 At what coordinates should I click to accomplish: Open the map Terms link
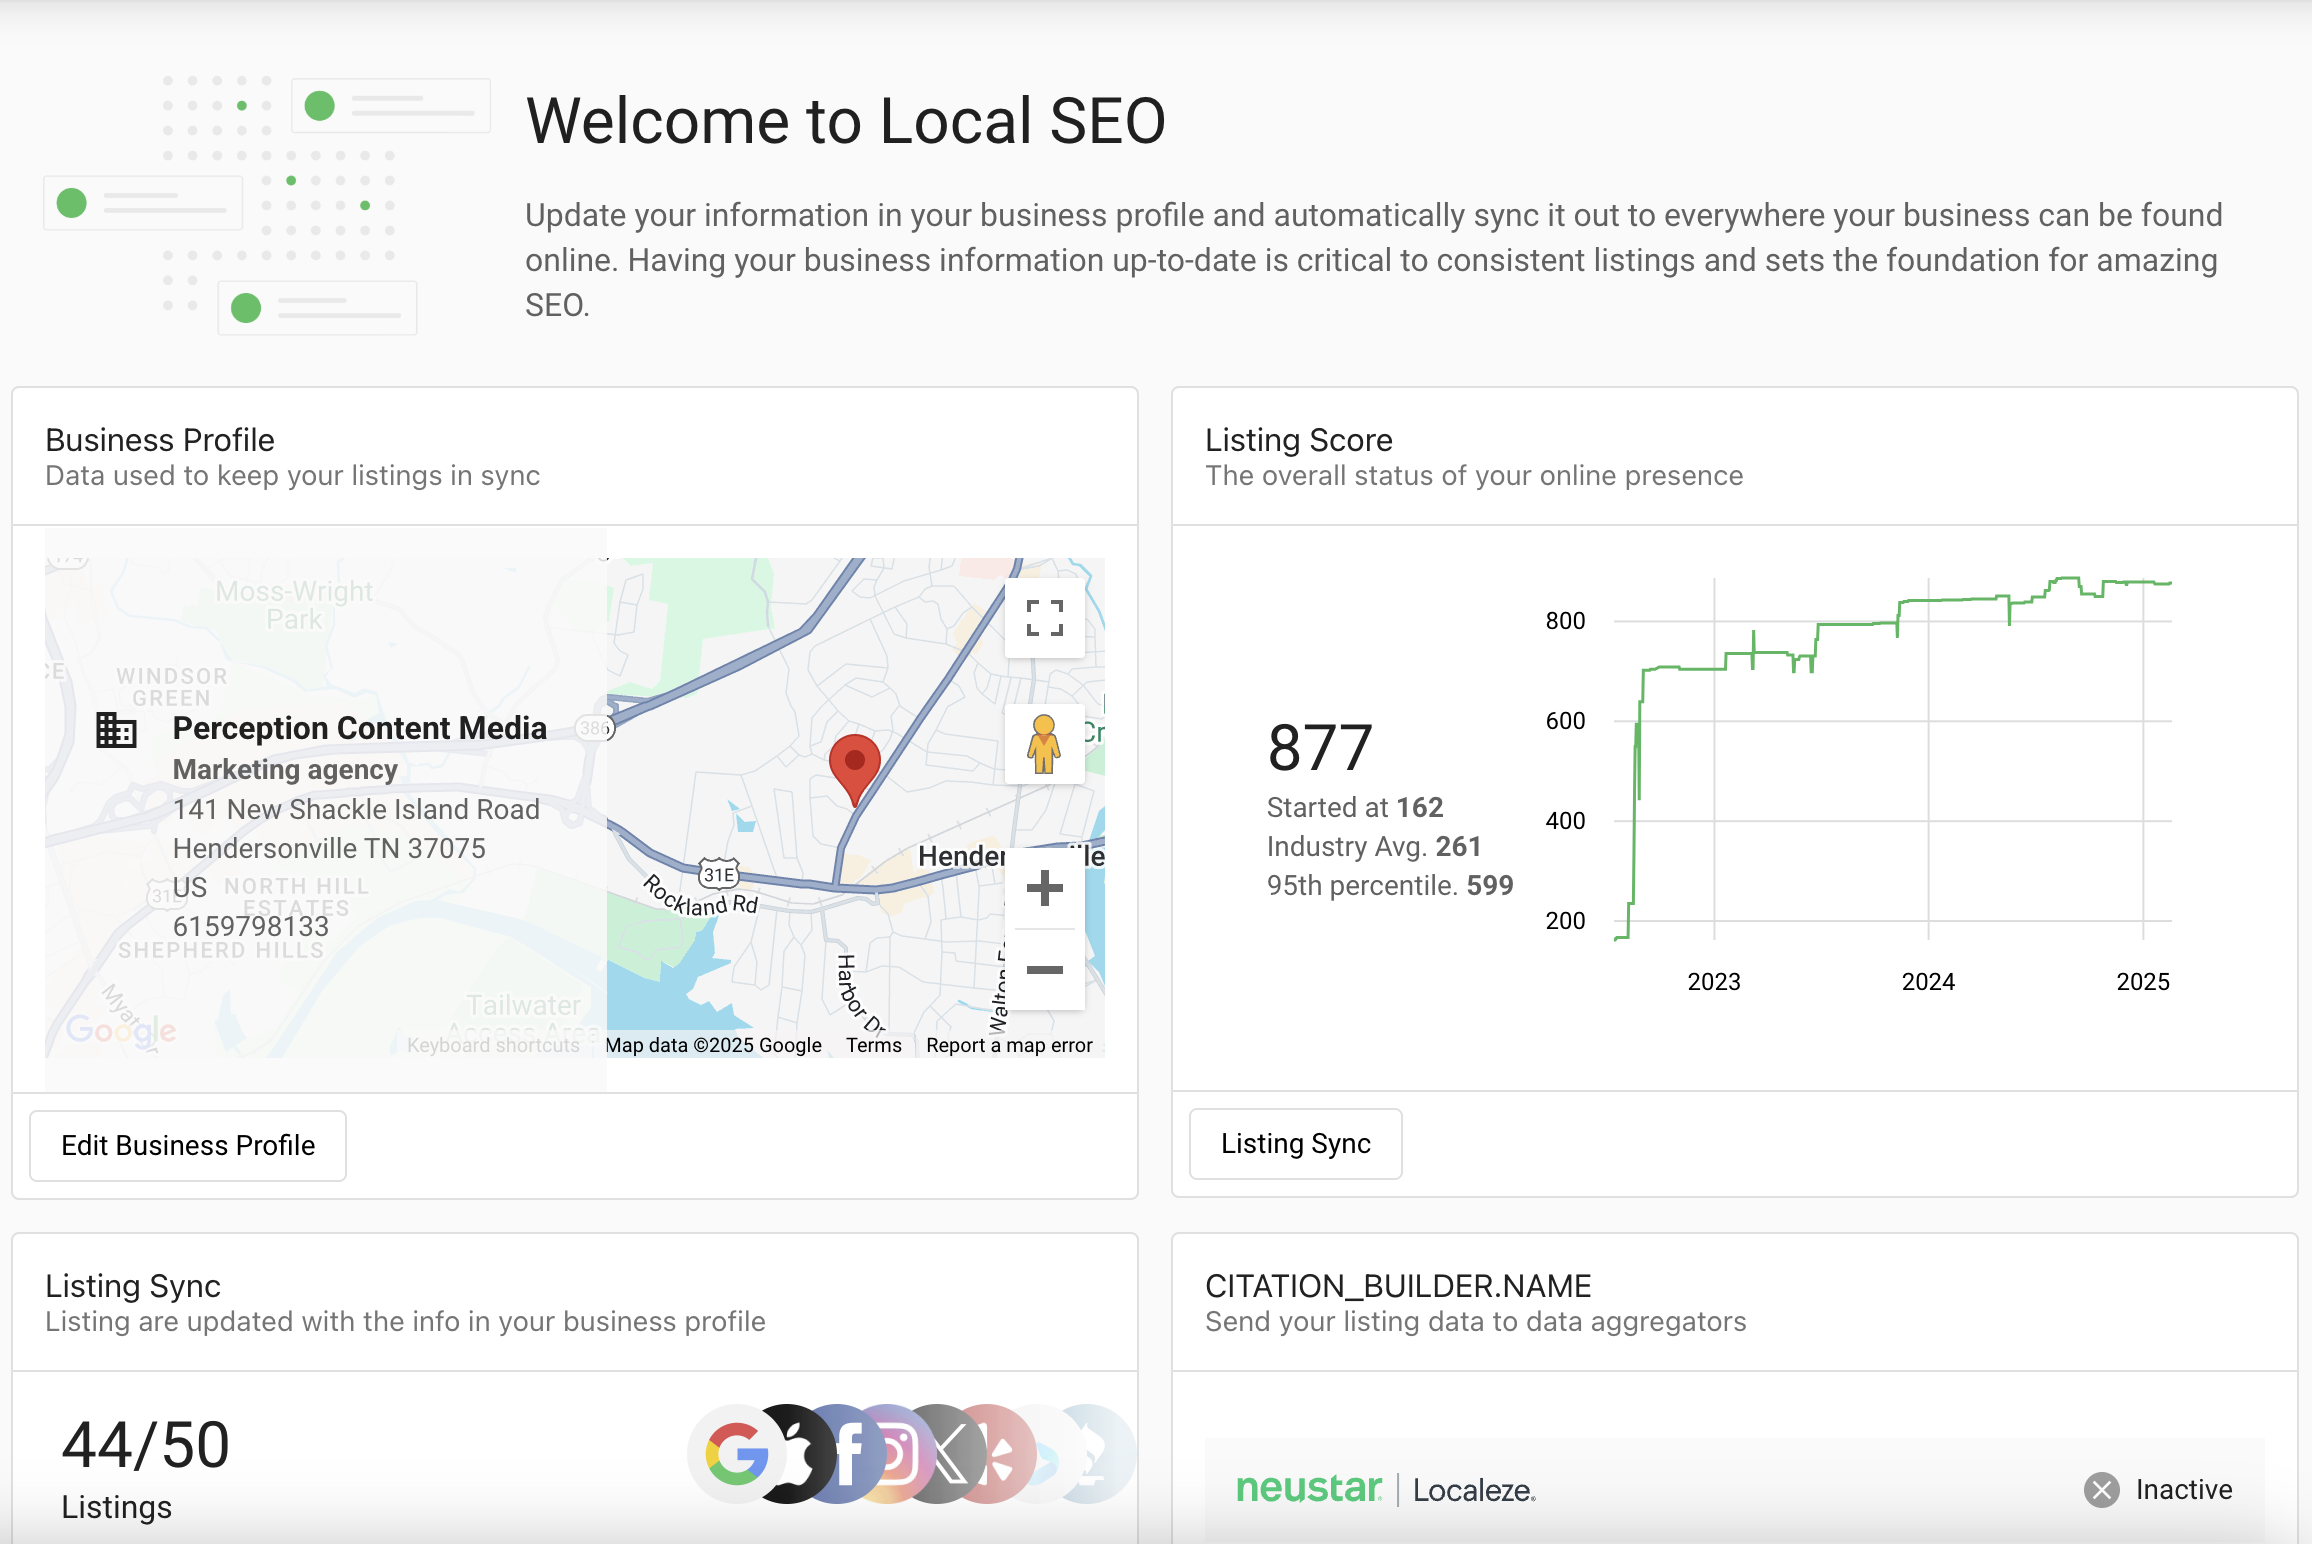point(873,1045)
